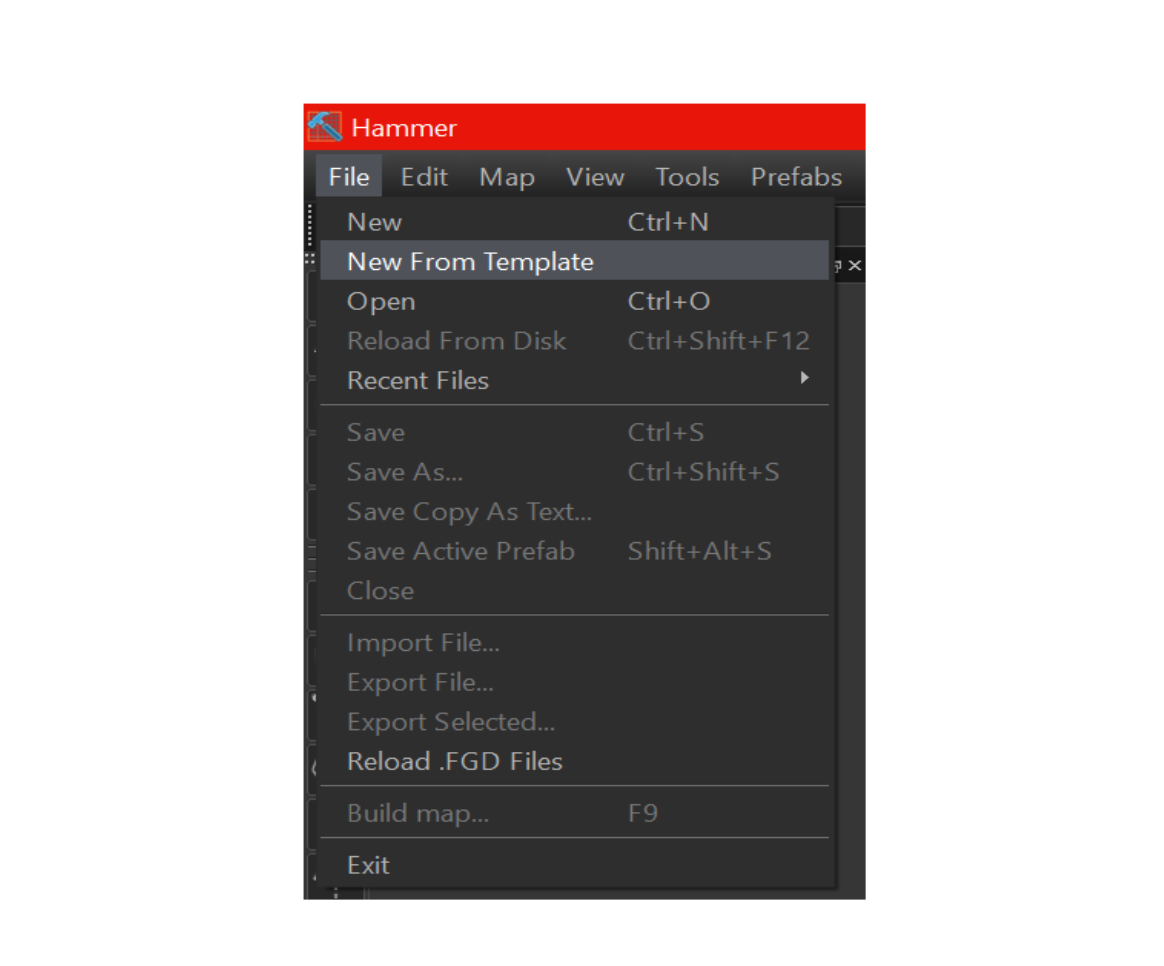Open the File menu
This screenshot has height=966, width=1164.
349,177
